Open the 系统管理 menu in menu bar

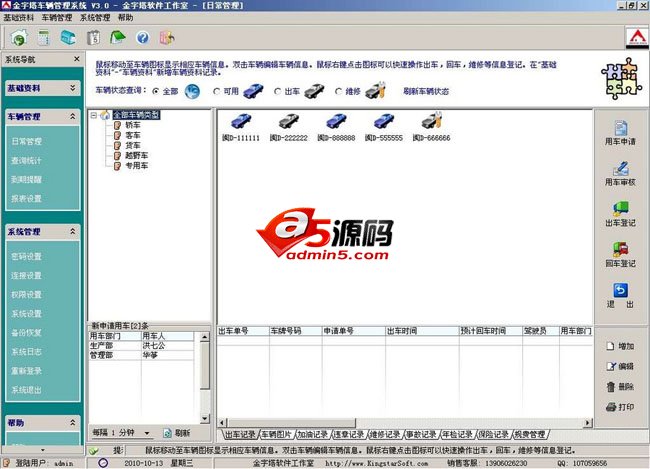pos(95,18)
